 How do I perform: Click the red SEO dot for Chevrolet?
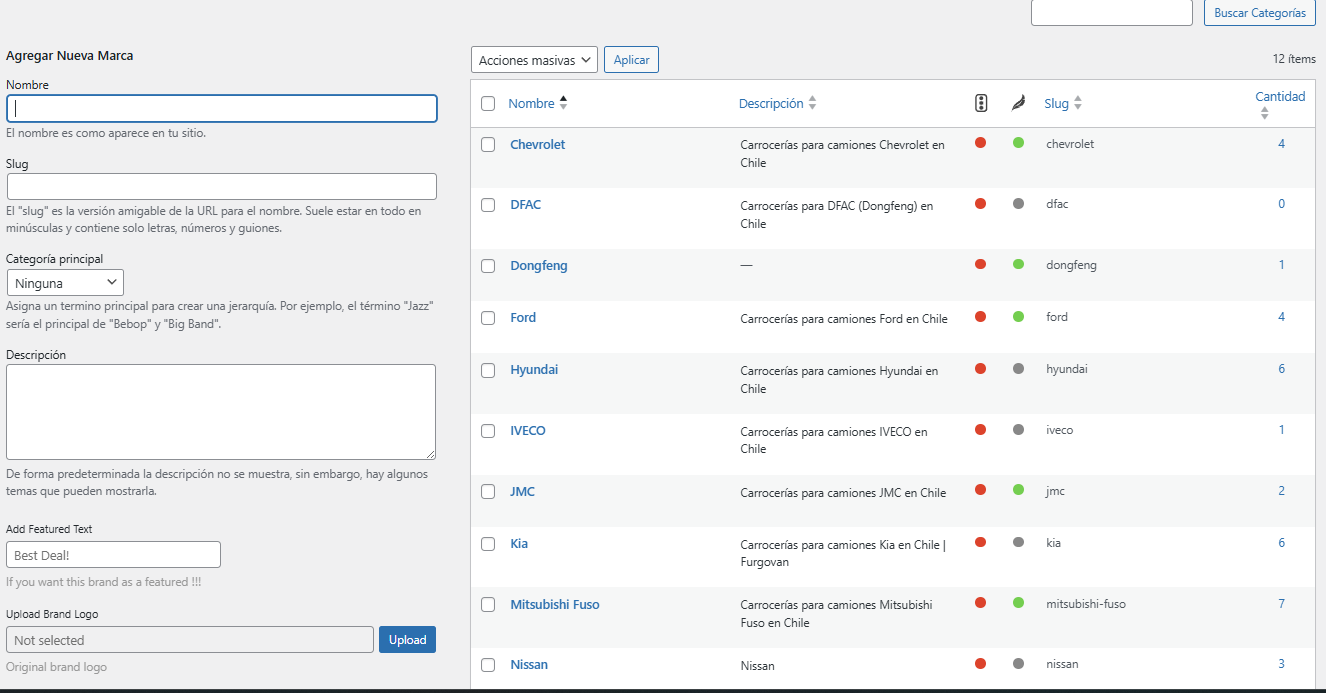980,143
